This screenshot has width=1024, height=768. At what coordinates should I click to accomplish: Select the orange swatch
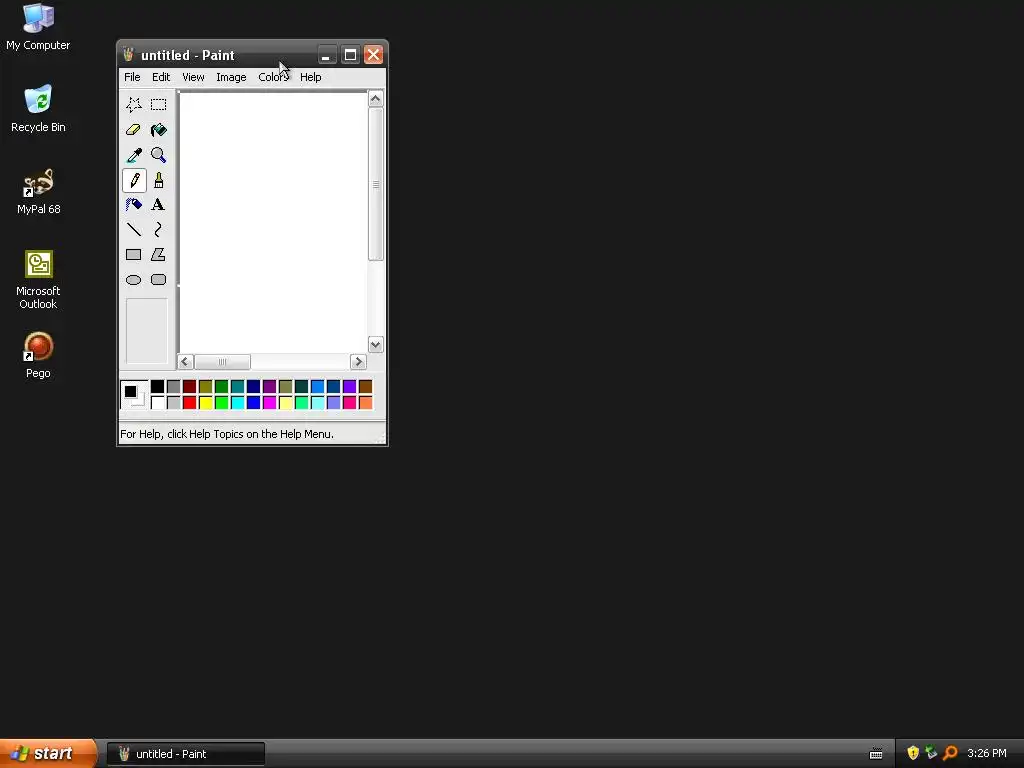click(x=366, y=402)
